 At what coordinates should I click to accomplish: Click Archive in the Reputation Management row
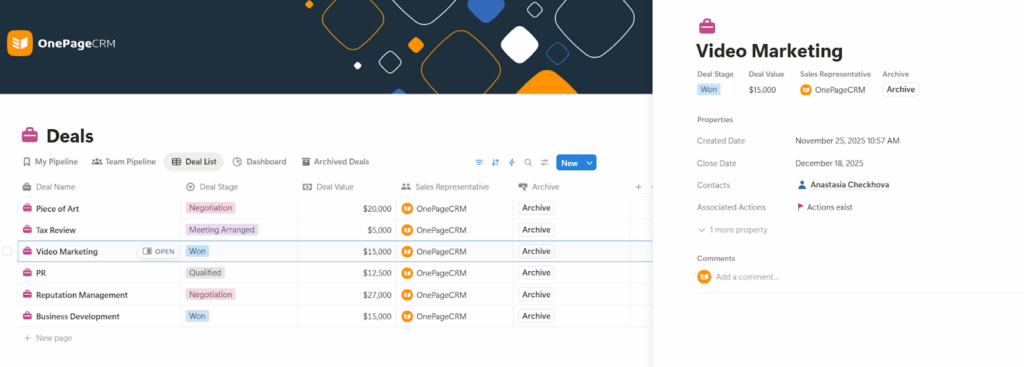536,295
